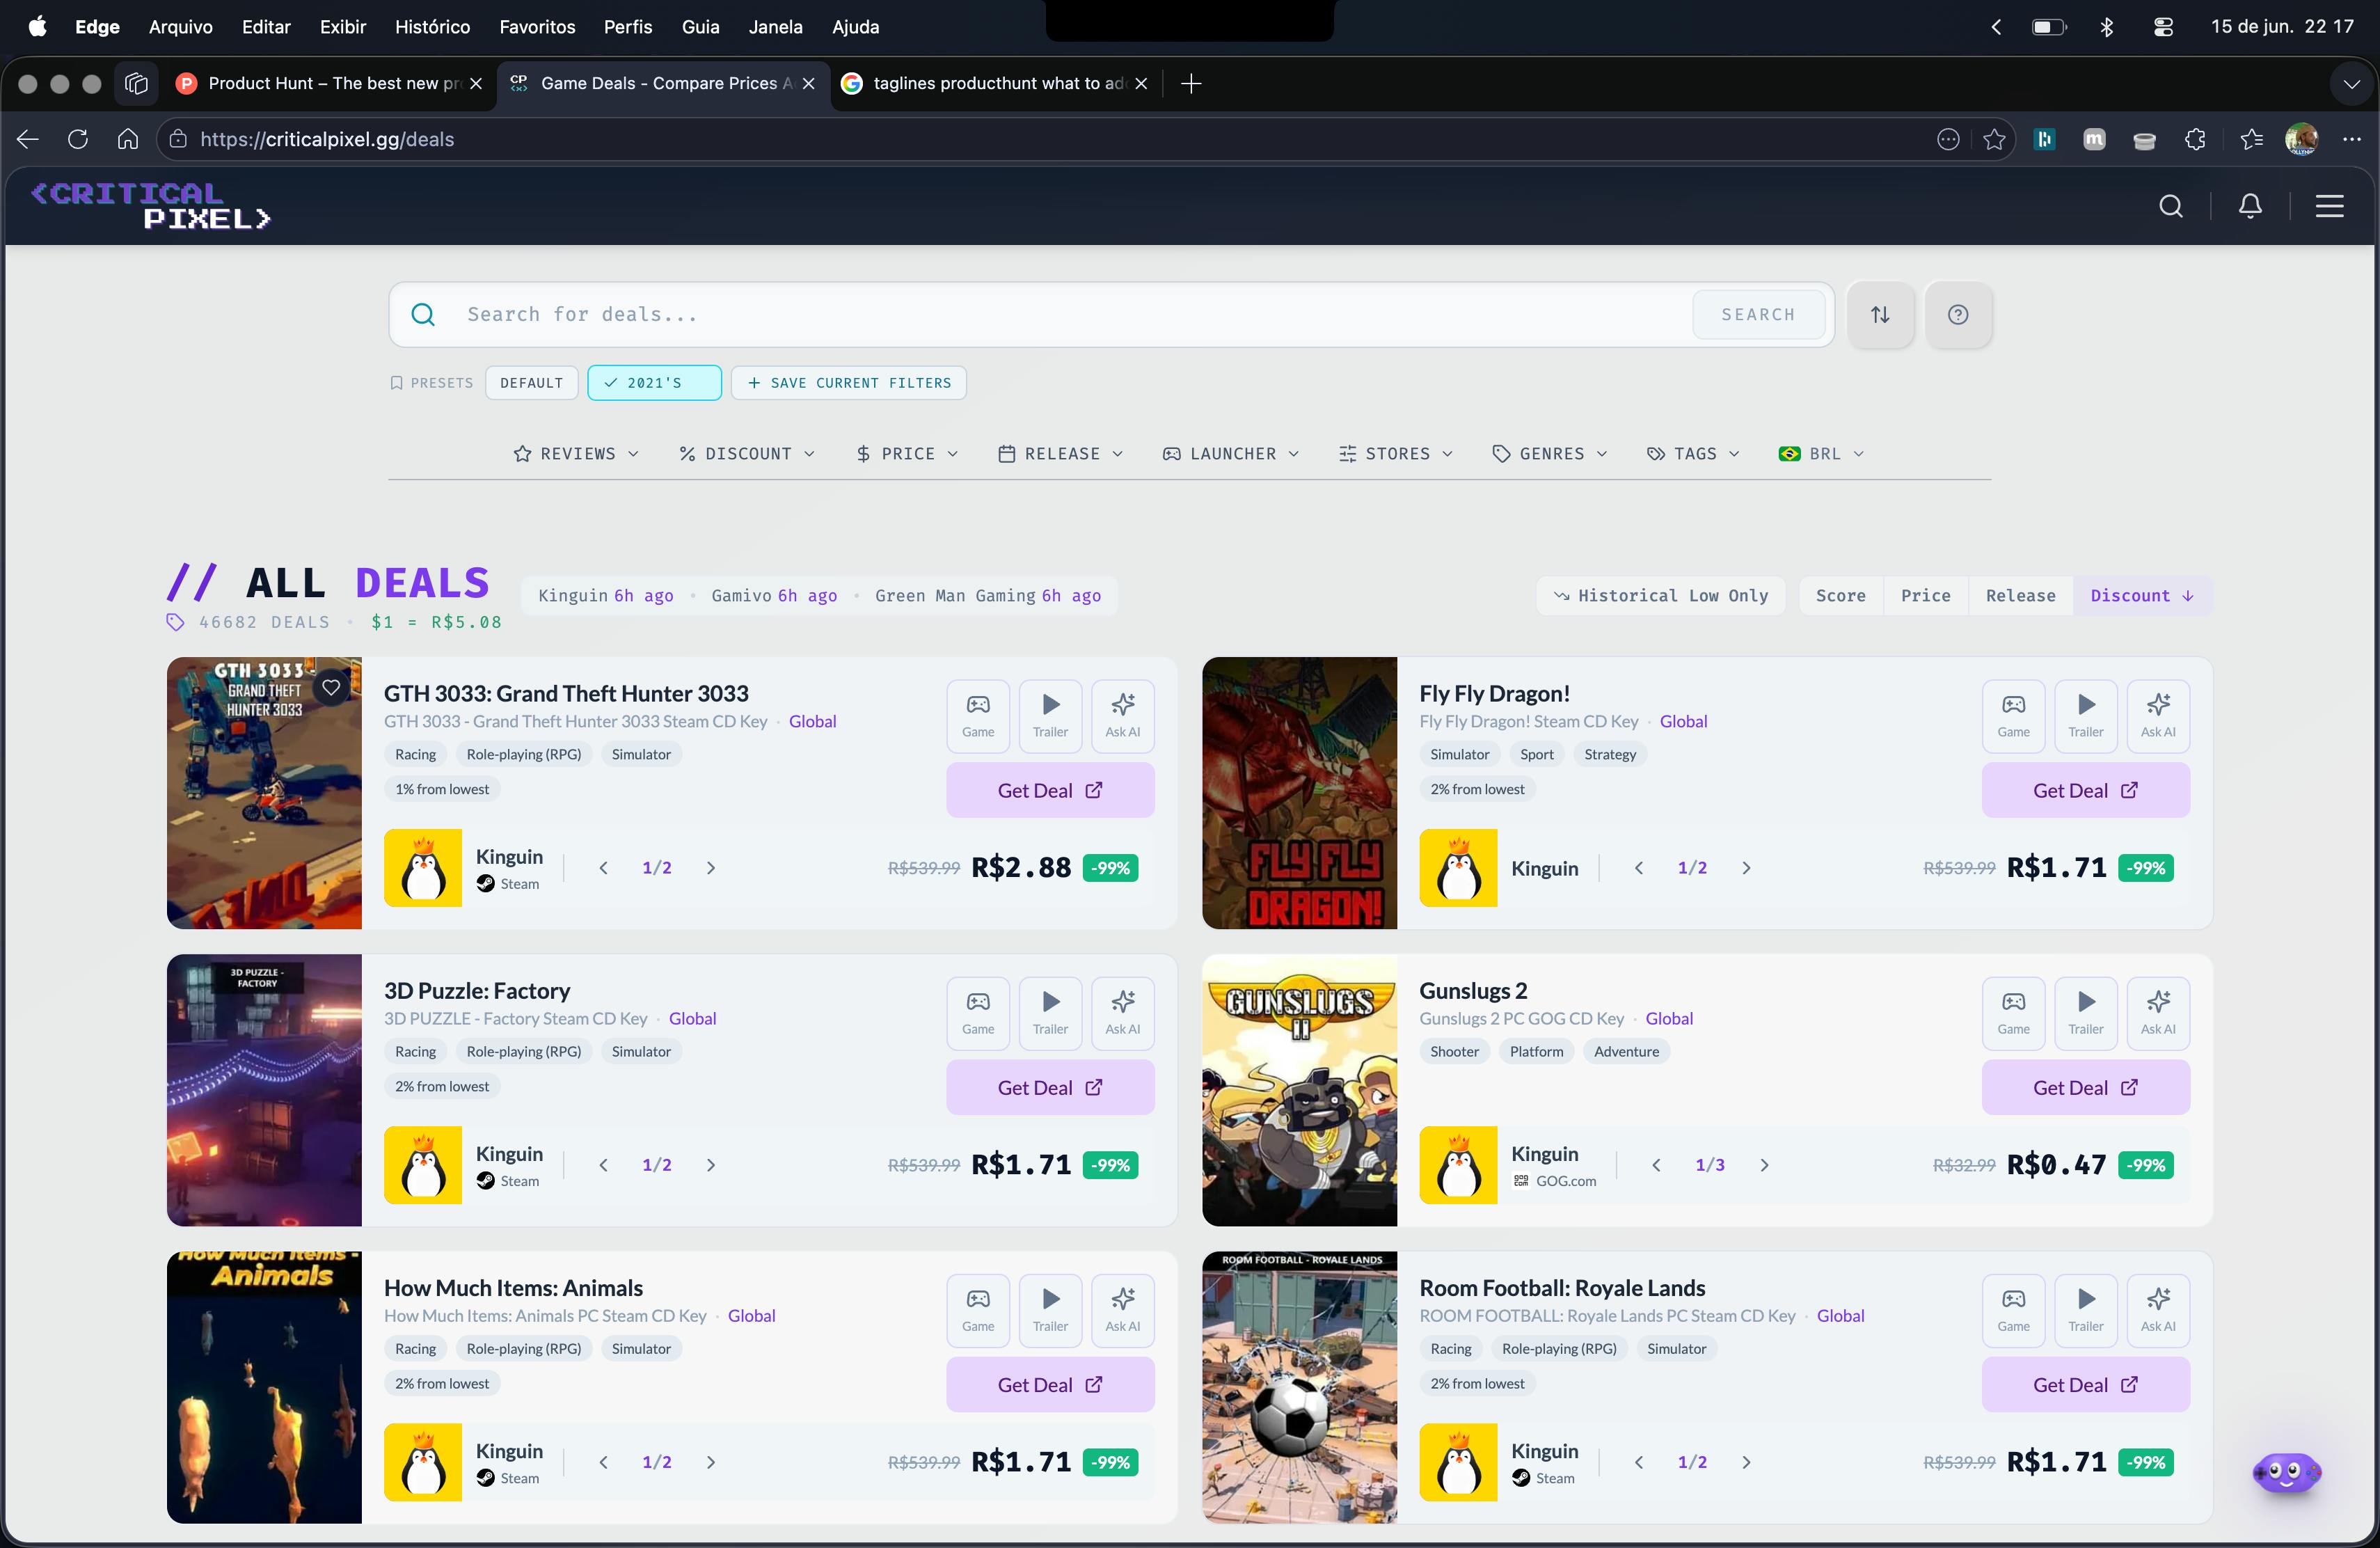Expand the REVIEWS filter
The height and width of the screenshot is (1548, 2380).
576,453
